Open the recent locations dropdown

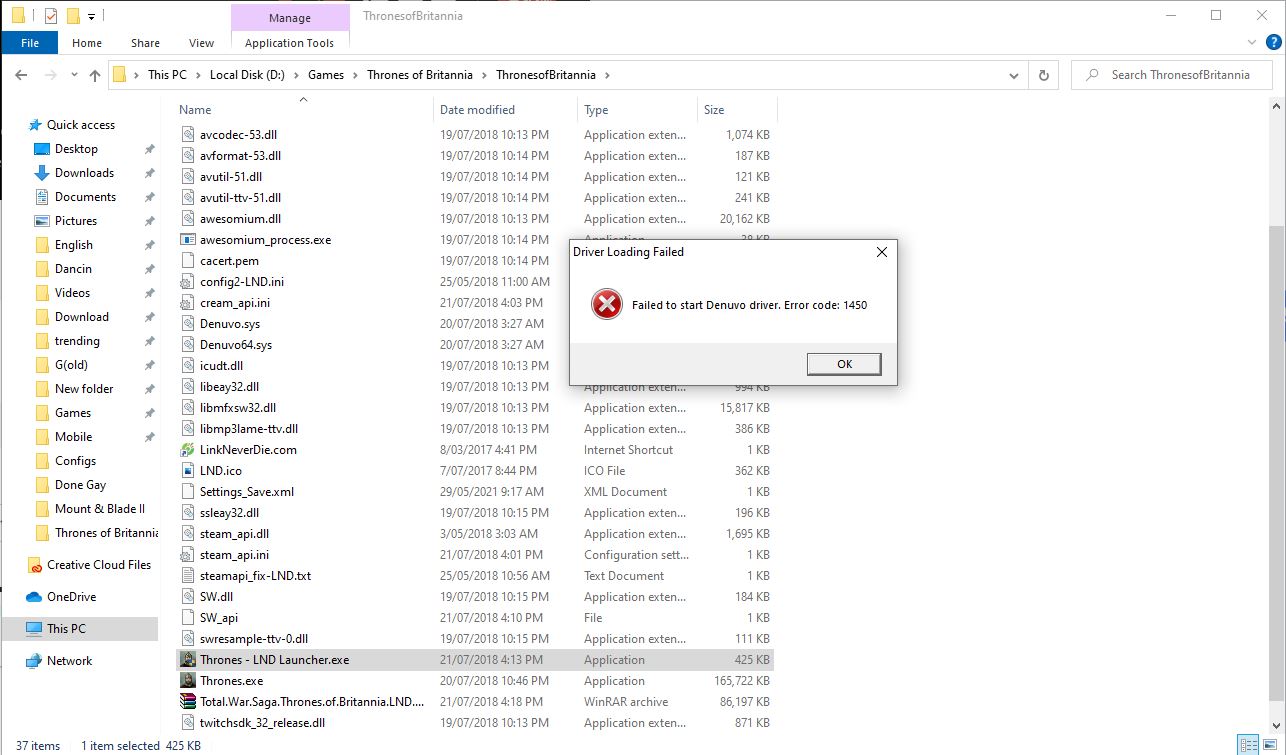[x=75, y=75]
